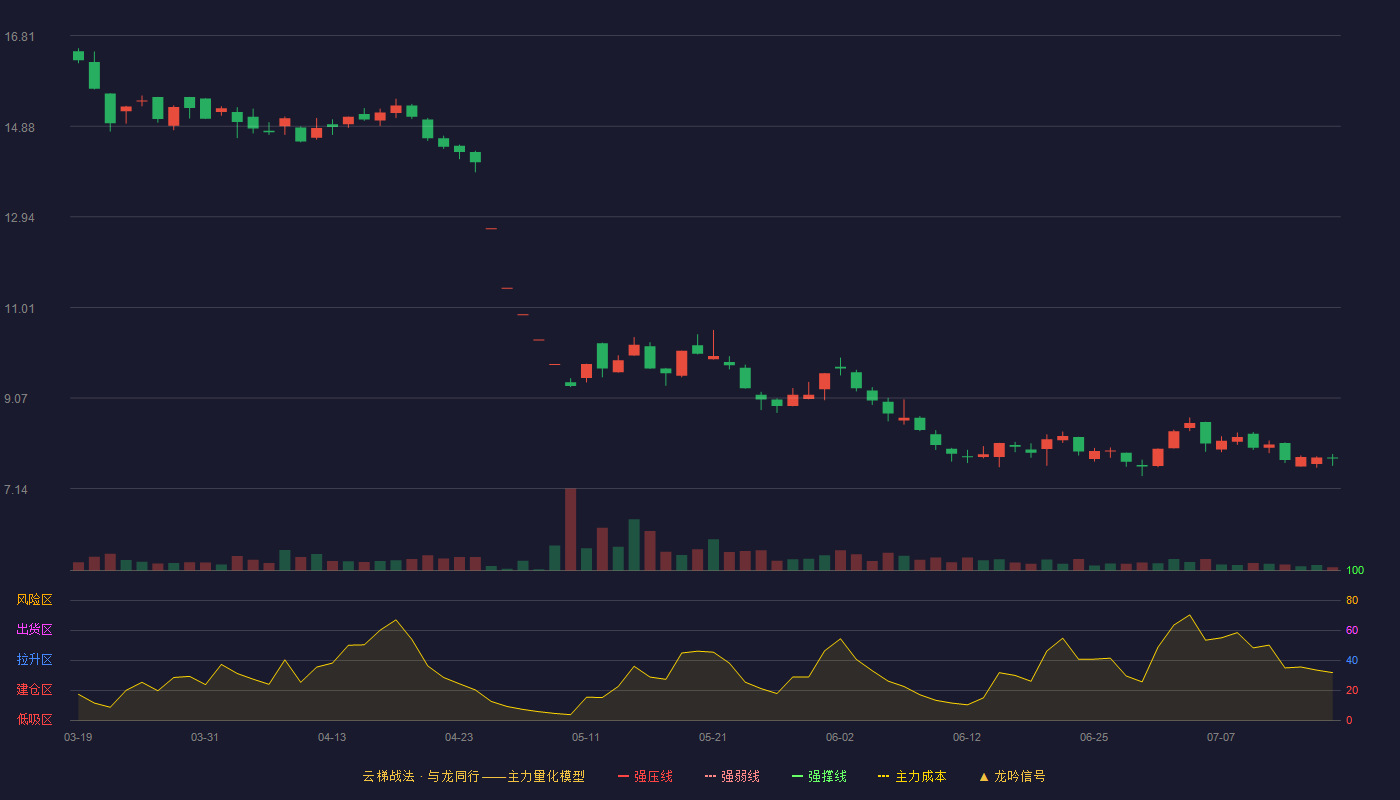Toggle the 强撑线 legend entry
This screenshot has height=800, width=1400.
819,776
